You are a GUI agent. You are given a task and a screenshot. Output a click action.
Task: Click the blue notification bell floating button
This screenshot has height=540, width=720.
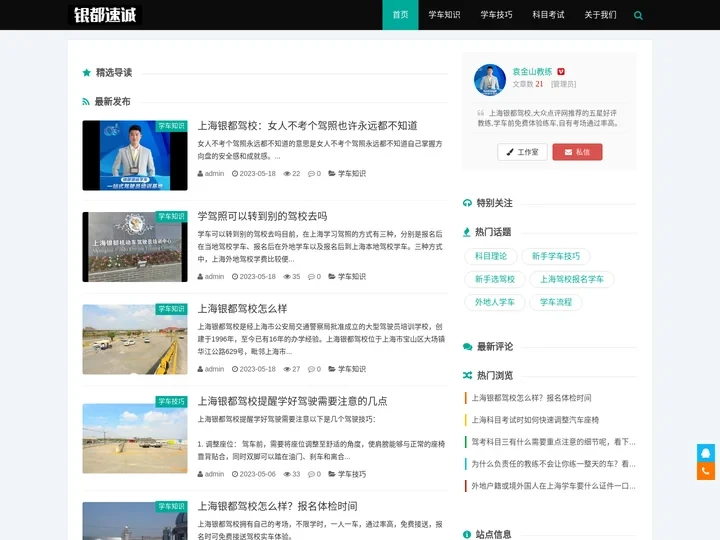[705, 453]
